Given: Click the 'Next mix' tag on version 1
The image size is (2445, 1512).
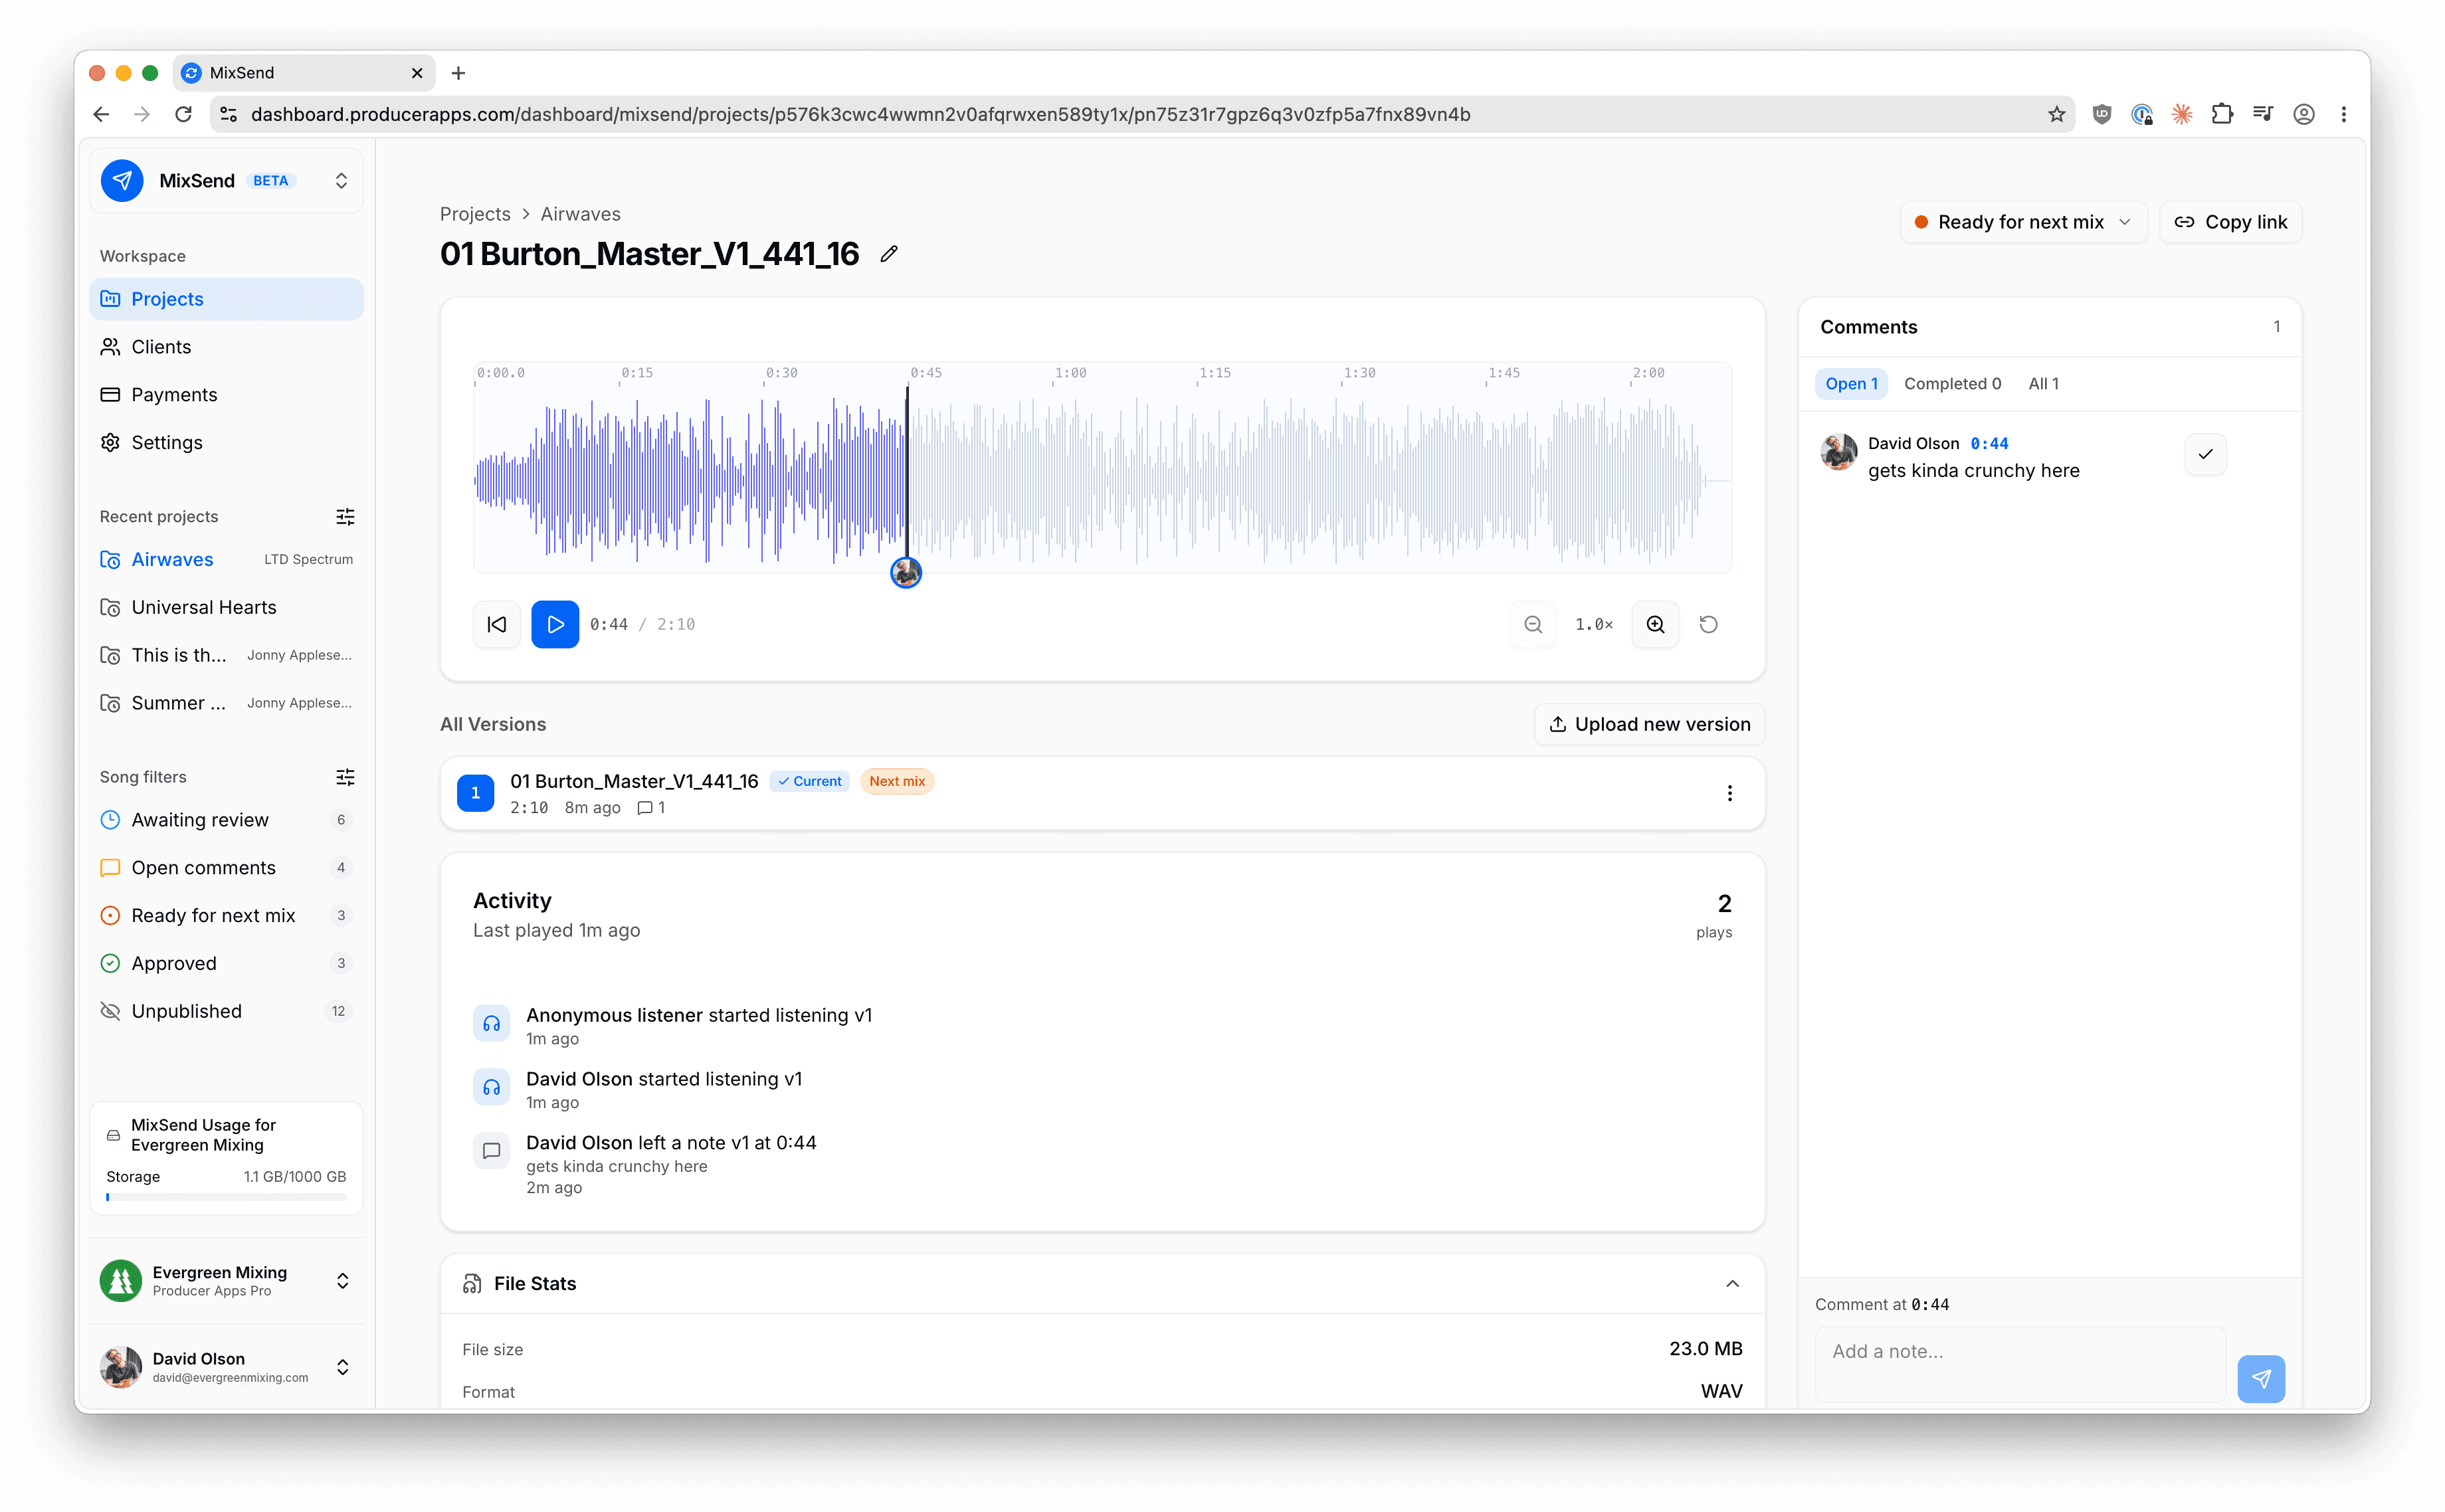Looking at the screenshot, I should tap(897, 782).
